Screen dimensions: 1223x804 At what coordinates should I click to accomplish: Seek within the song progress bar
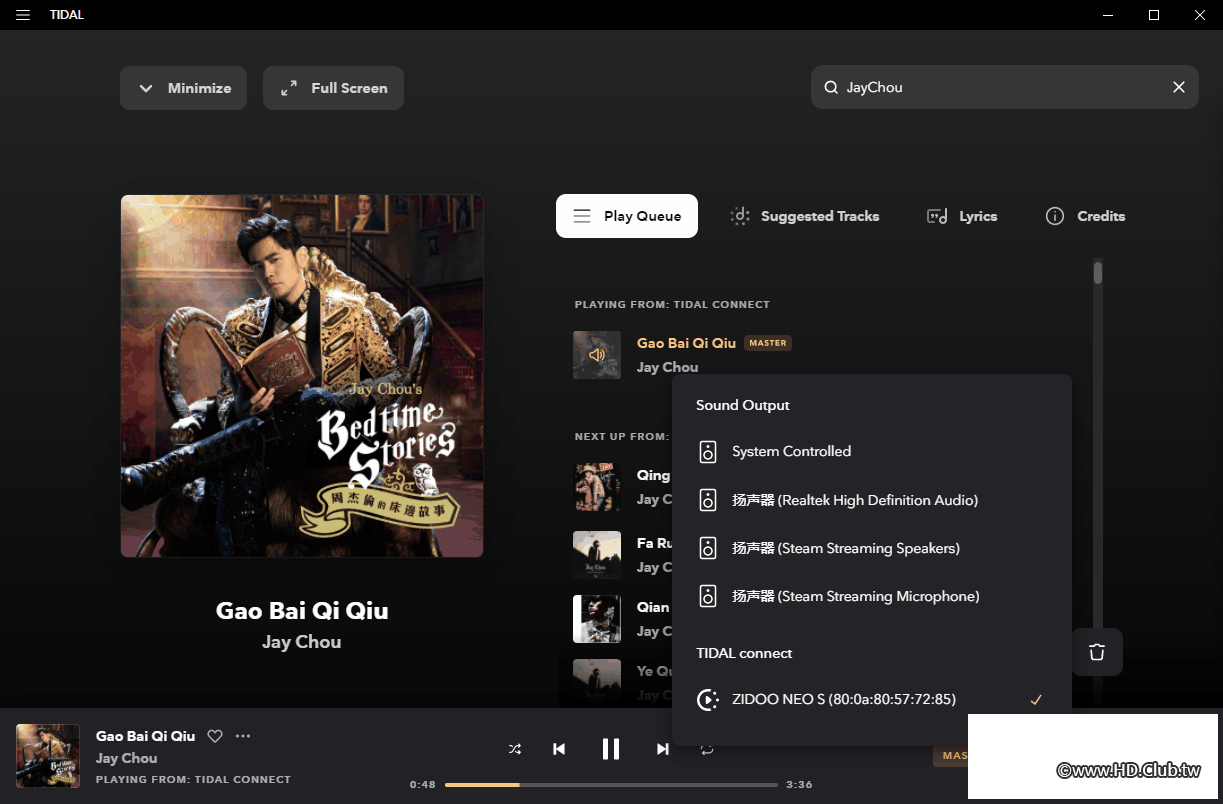pos(611,785)
